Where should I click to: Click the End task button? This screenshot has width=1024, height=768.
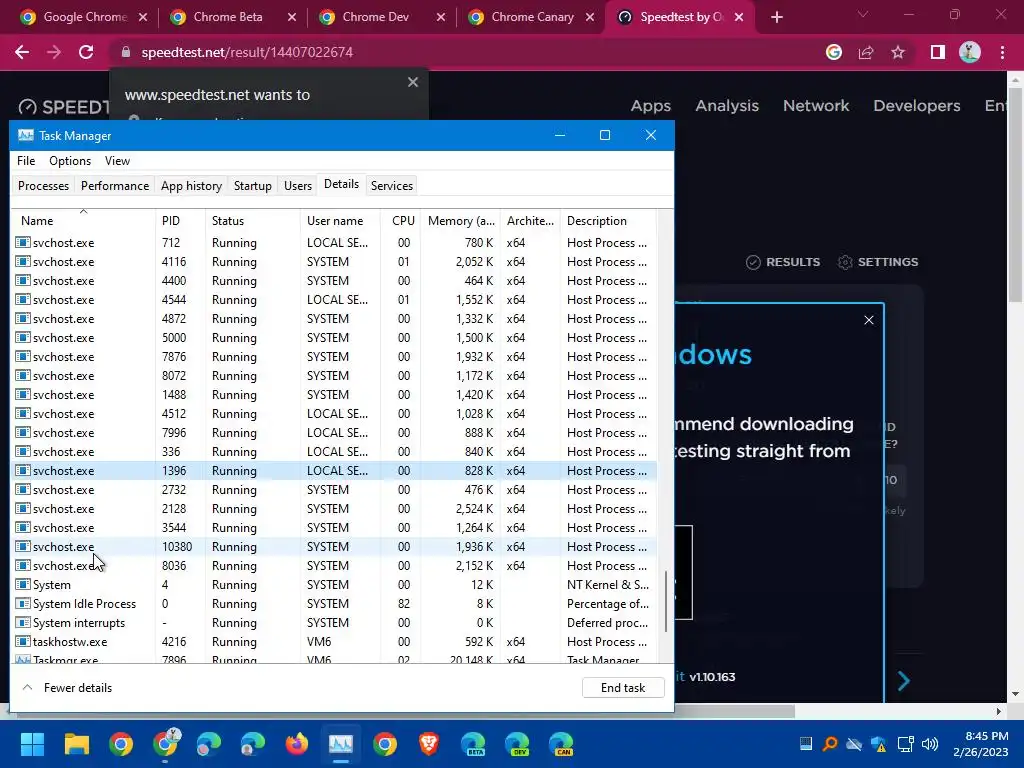(x=623, y=688)
